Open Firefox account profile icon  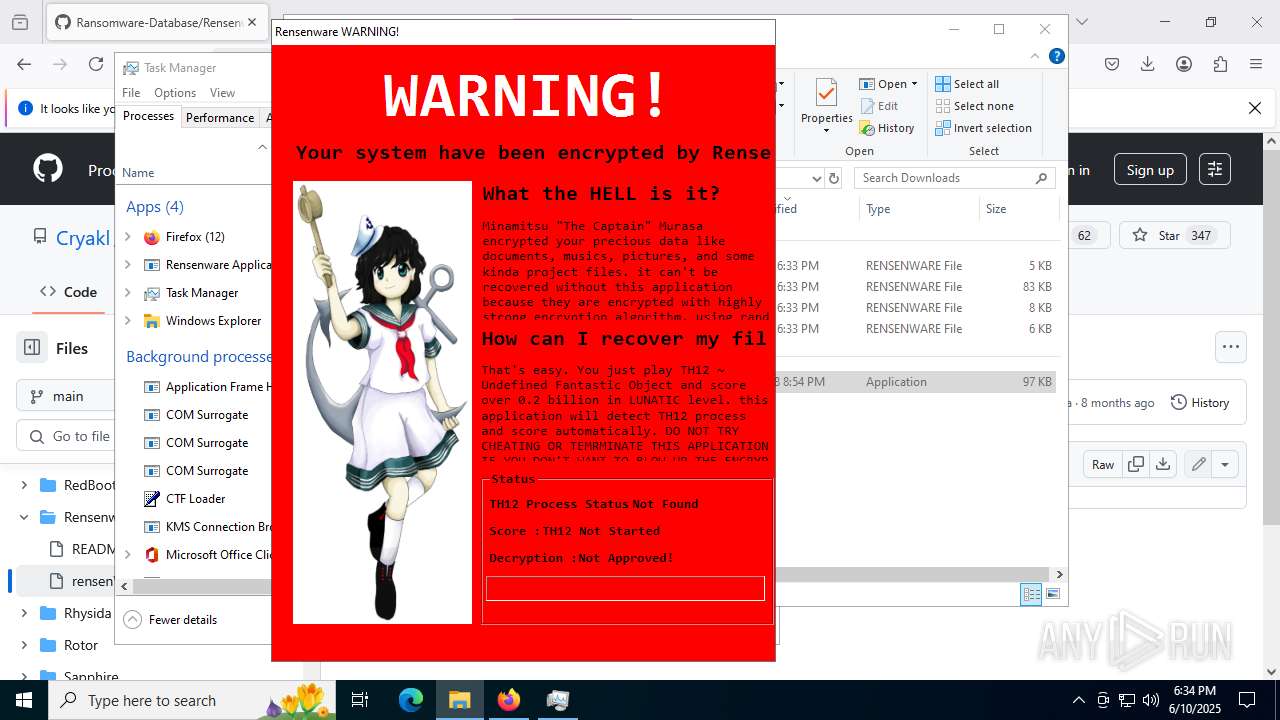pos(1184,64)
